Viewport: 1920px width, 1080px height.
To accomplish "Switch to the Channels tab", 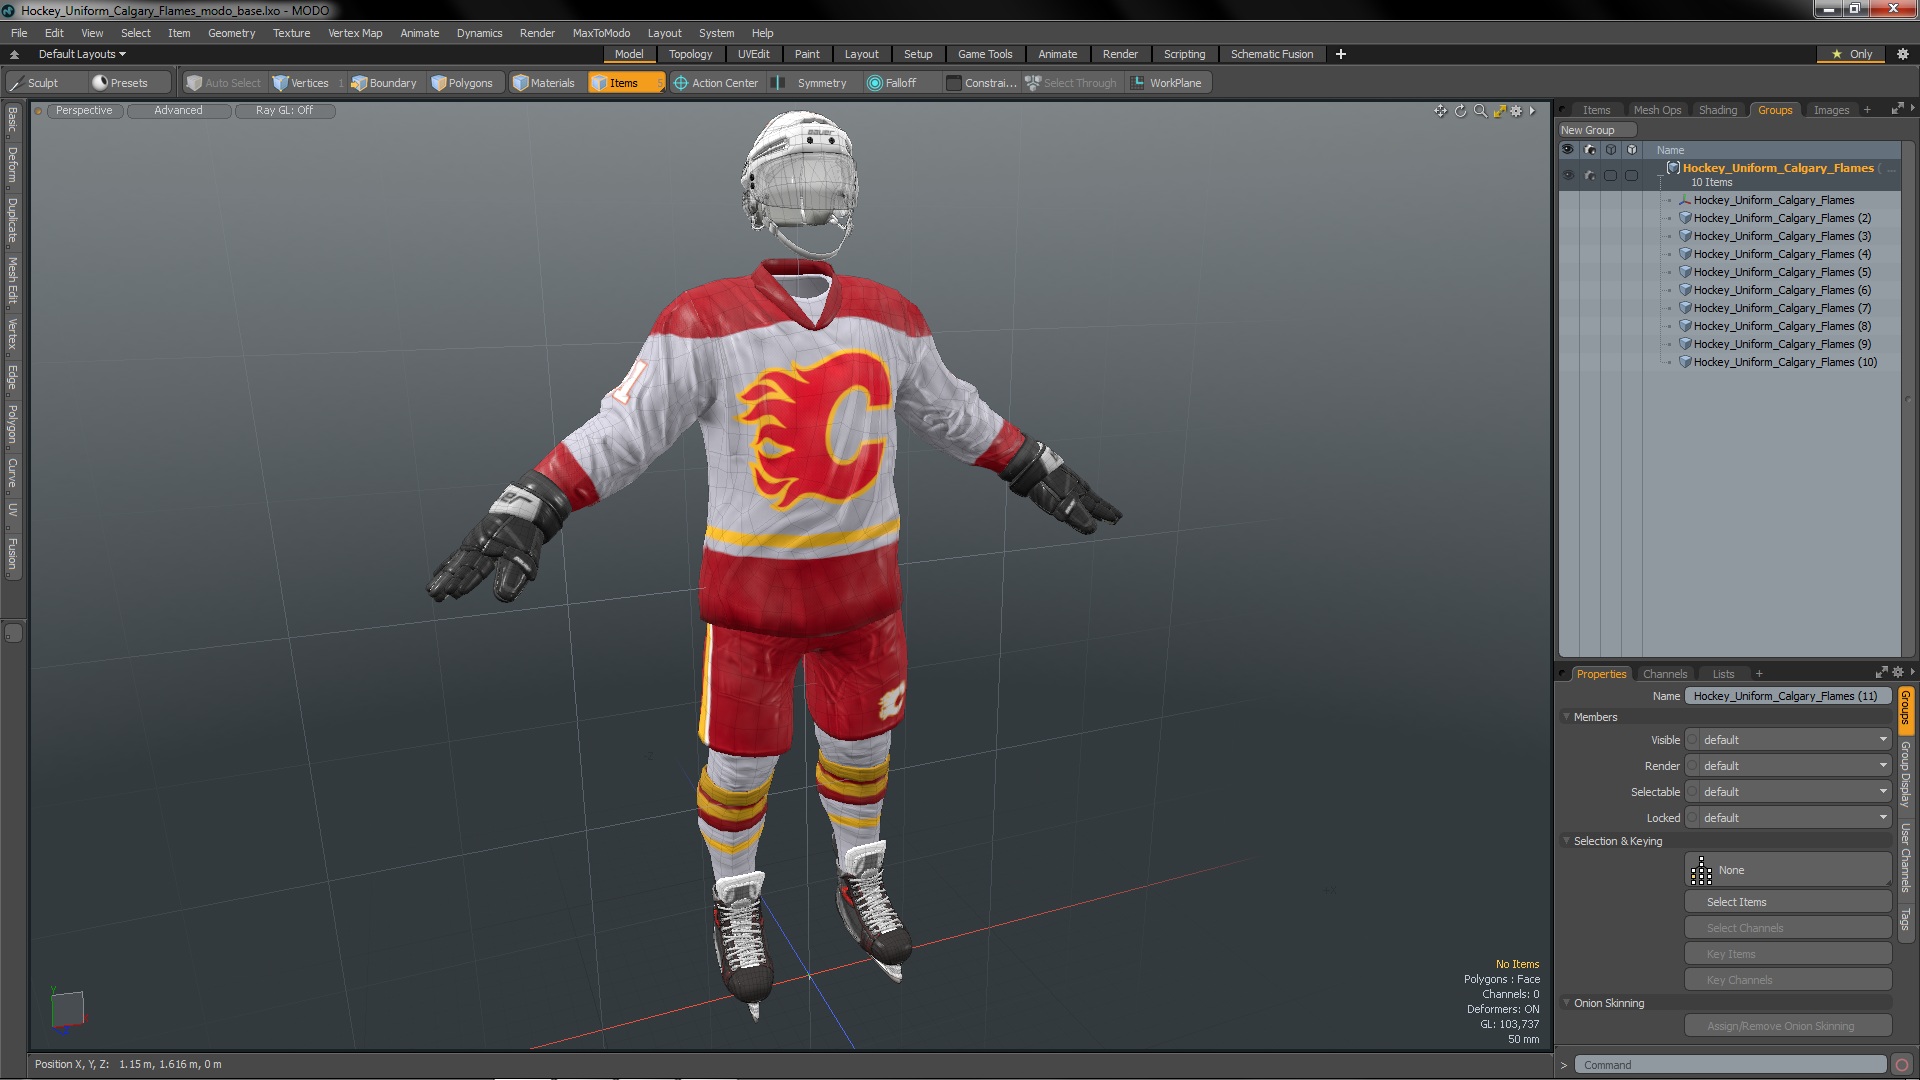I will (x=1665, y=674).
